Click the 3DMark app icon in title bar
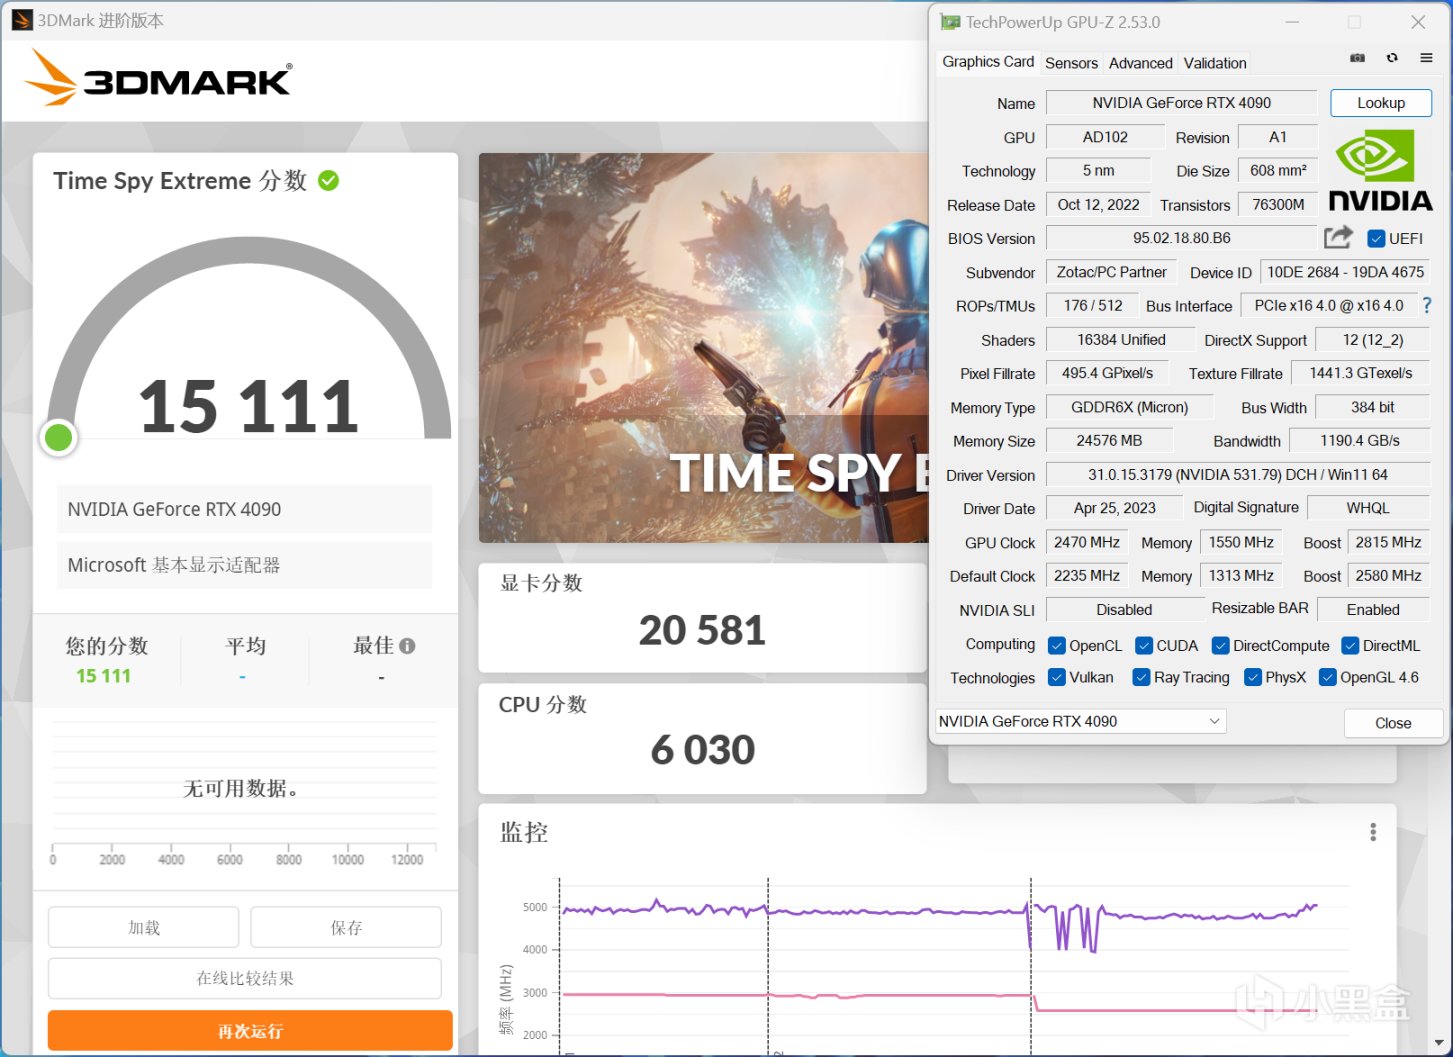The width and height of the screenshot is (1453, 1057). (x=22, y=20)
